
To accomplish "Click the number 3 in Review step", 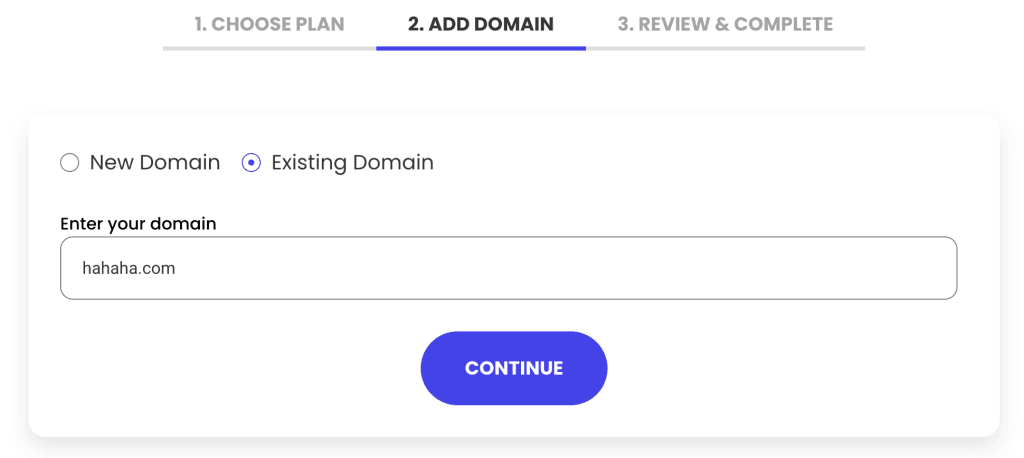I will coord(624,24).
